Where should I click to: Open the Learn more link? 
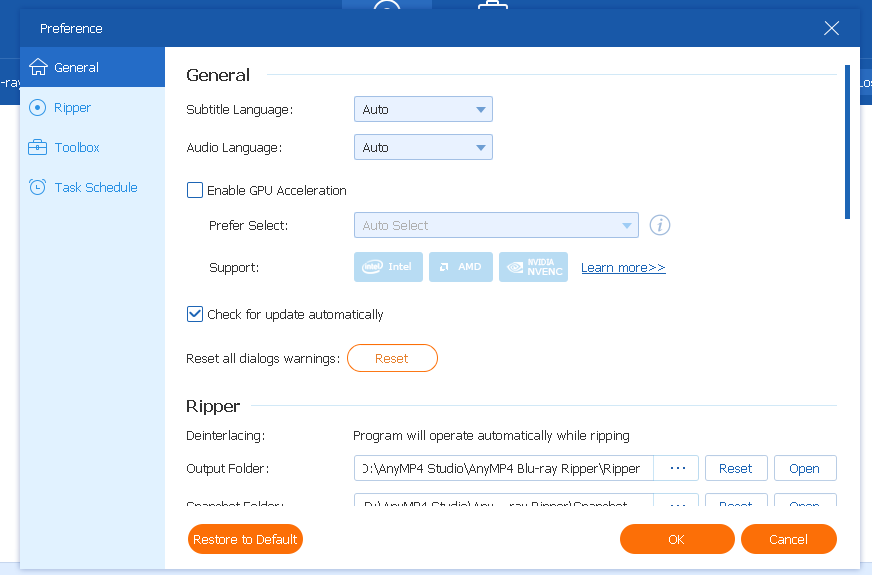click(623, 267)
